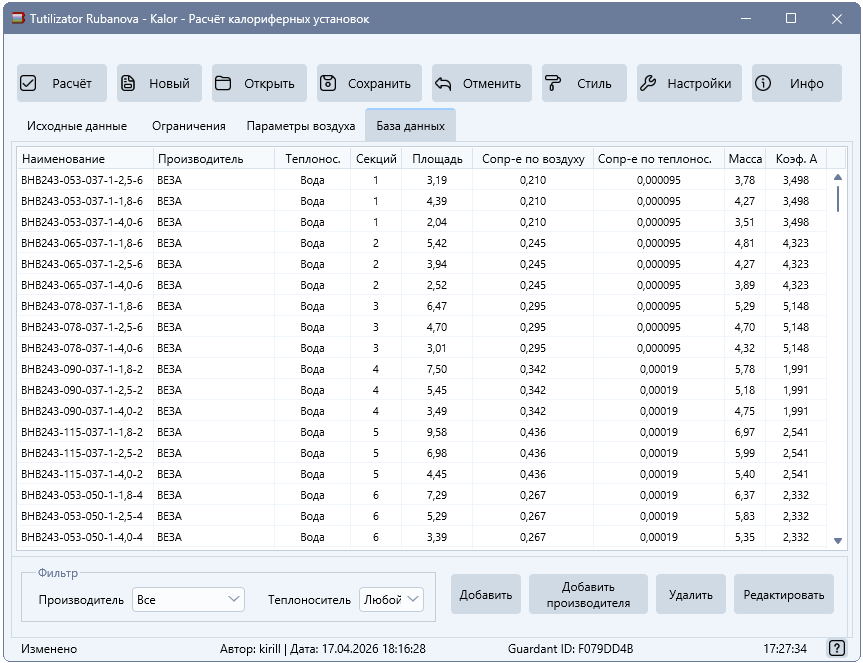Open the Теплоноситель filter dropdown
This screenshot has height=663, width=863.
coord(391,599)
